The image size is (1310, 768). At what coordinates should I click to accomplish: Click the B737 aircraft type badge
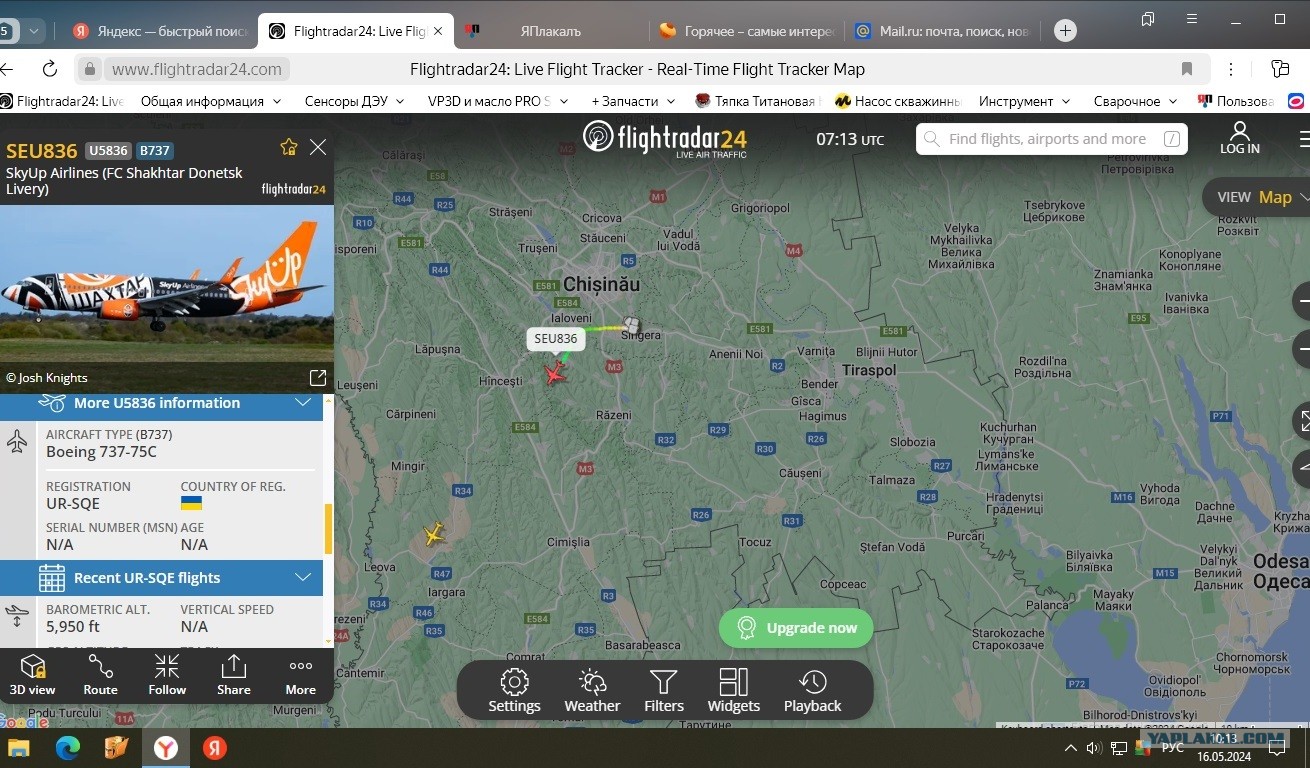155,151
